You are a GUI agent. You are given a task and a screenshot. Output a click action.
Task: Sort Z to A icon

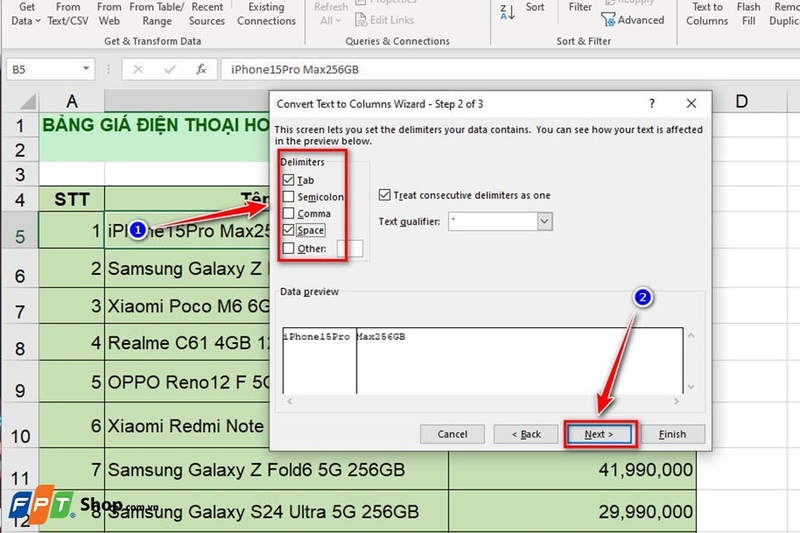(508, 12)
